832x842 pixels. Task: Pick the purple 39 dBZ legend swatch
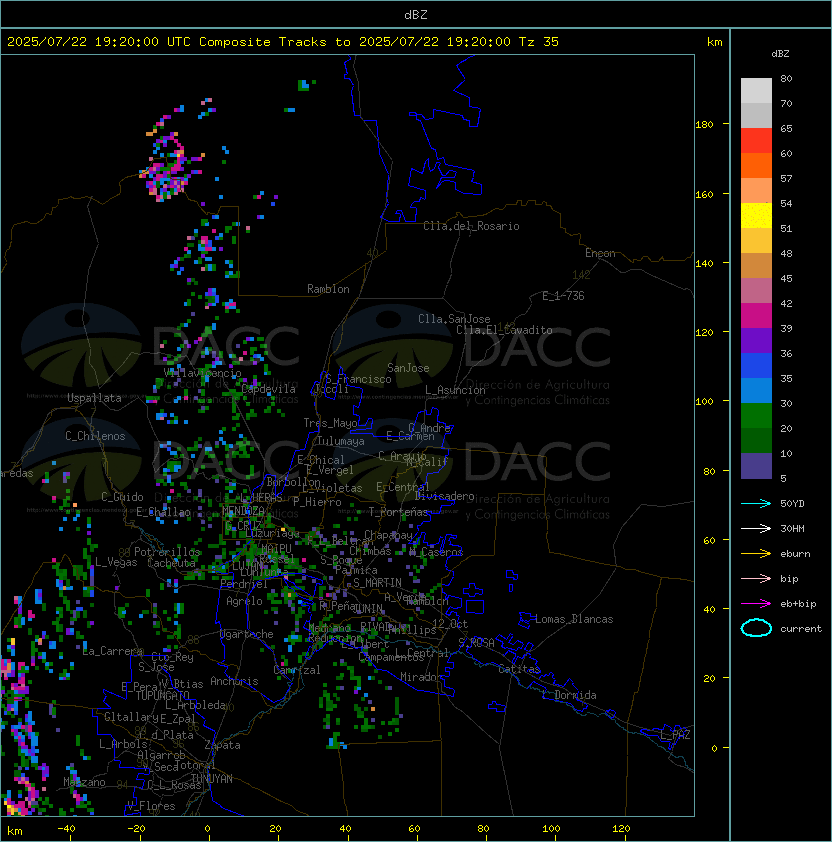pos(756,340)
